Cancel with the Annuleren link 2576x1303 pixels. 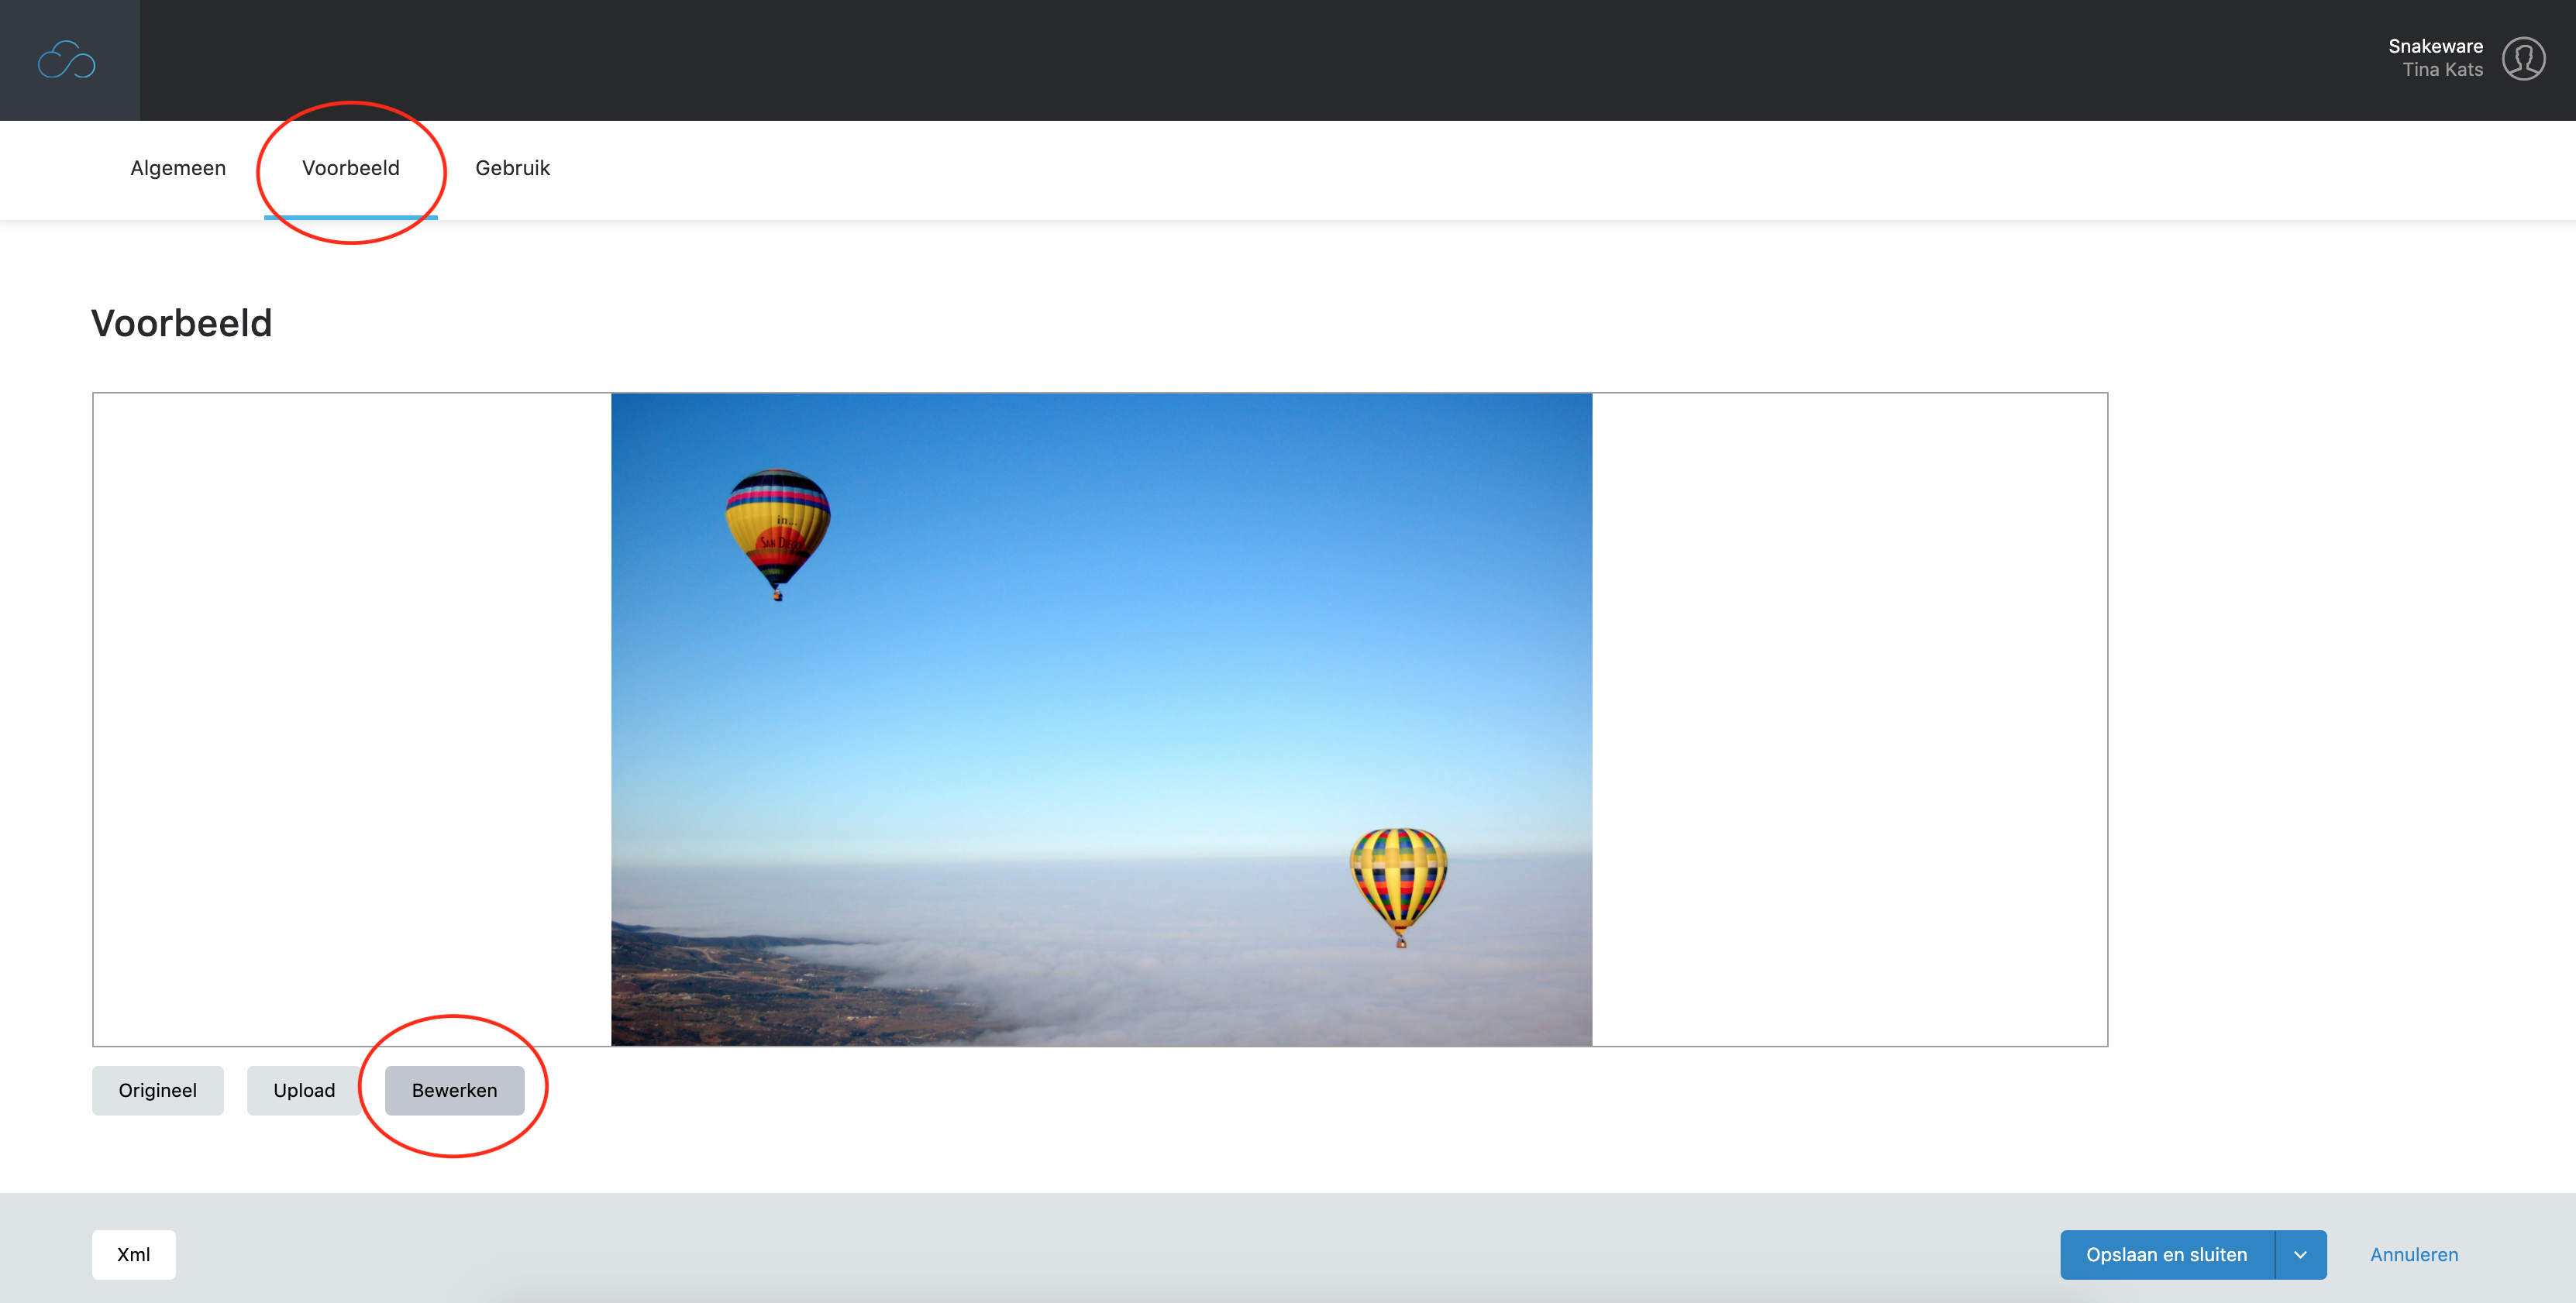coord(2414,1254)
